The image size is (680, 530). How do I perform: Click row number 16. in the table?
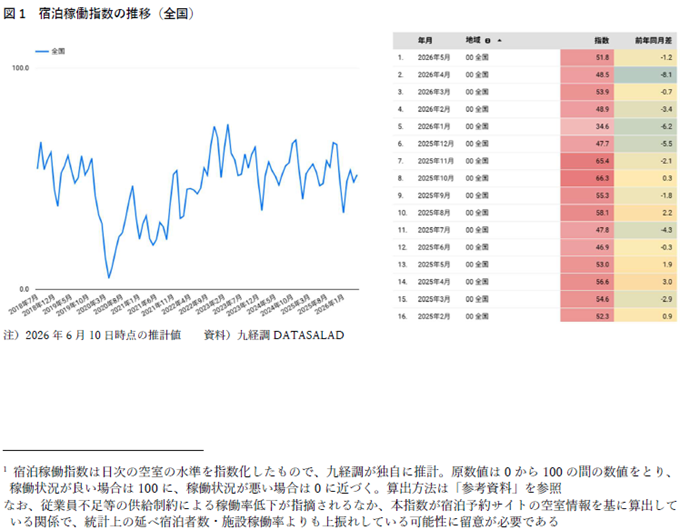coord(402,316)
